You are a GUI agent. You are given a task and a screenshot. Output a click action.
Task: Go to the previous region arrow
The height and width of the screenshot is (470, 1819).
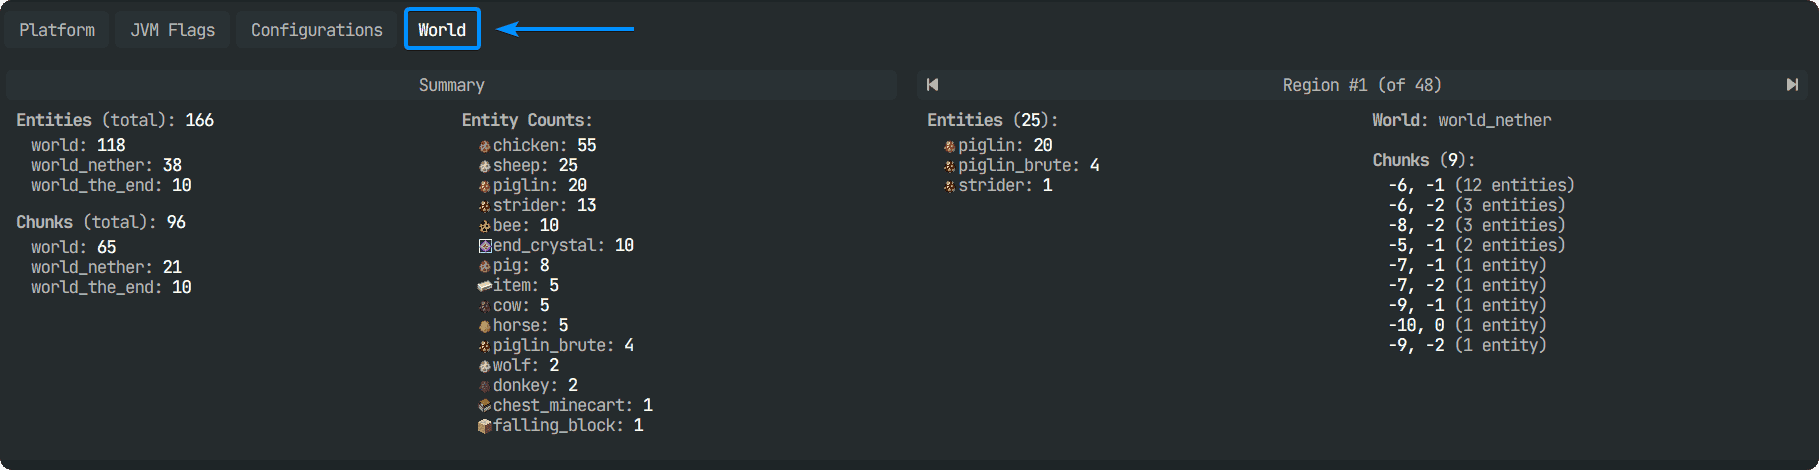[x=932, y=85]
